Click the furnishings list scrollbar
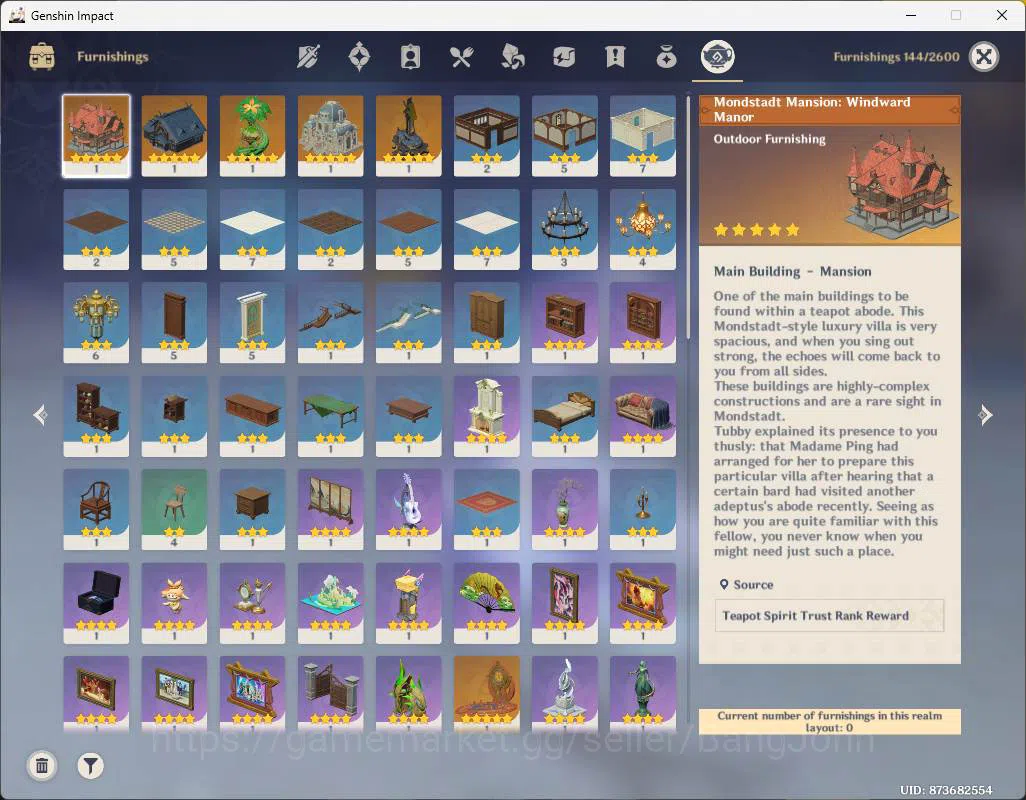 tap(688, 218)
